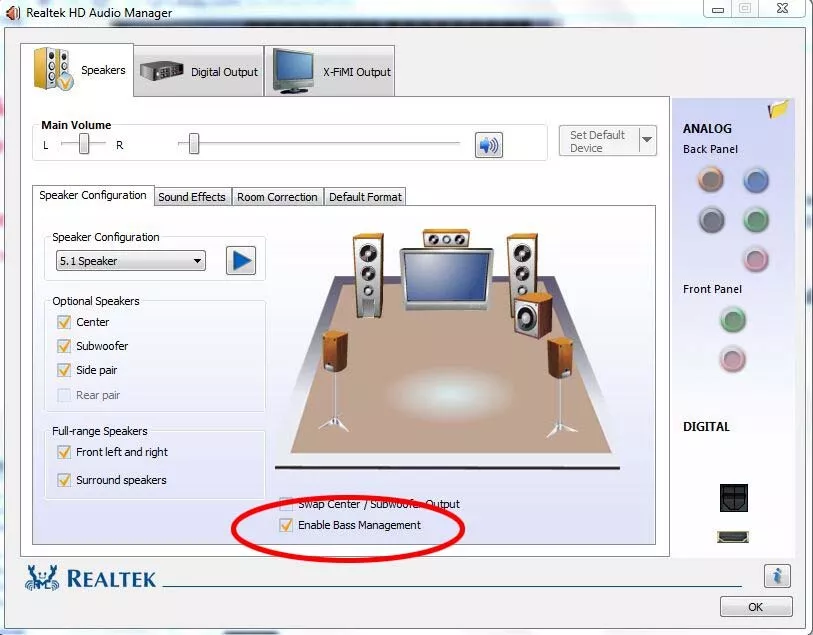Click the optical digital output icon
813x635 pixels.
[x=734, y=498]
